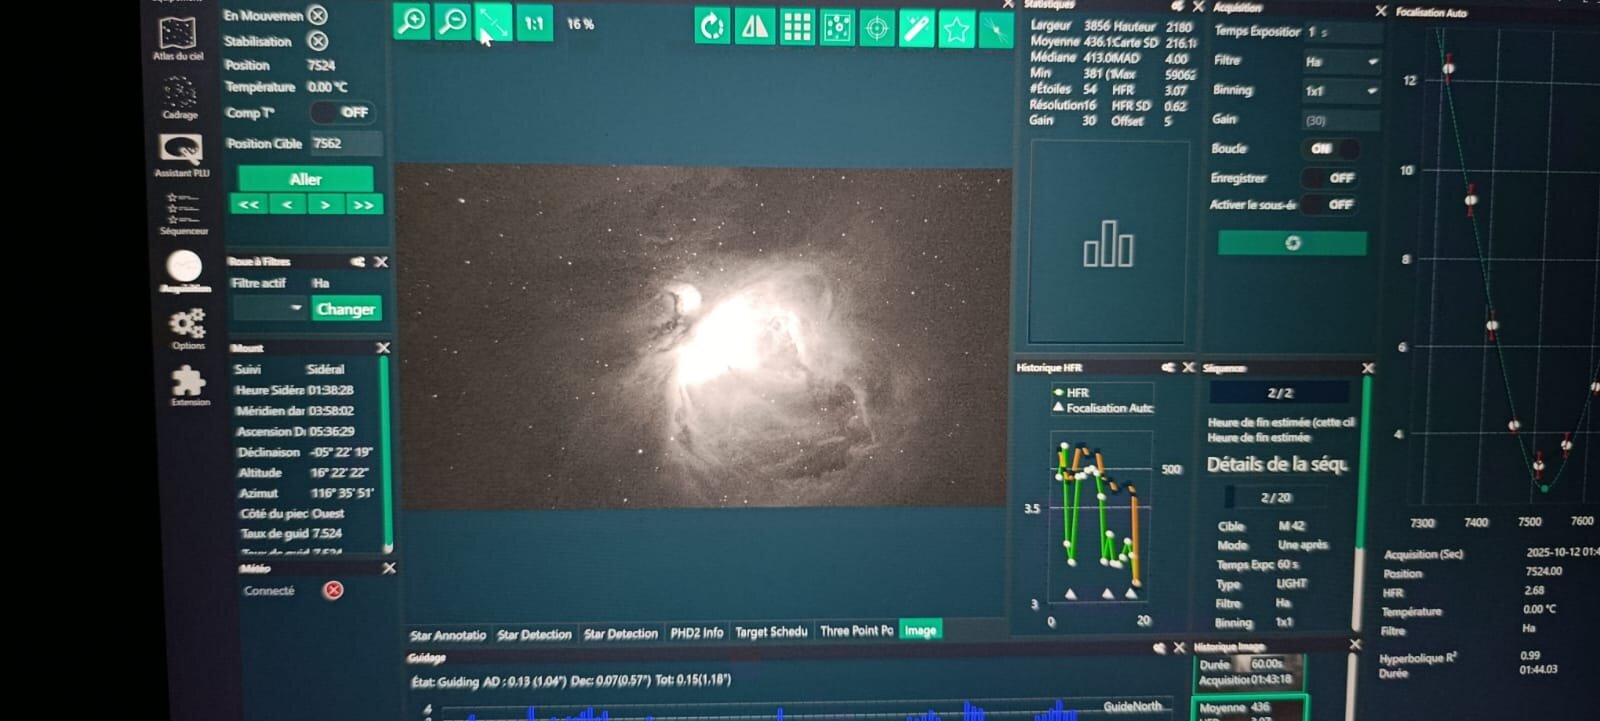Click the En Mouvement status indicator
1600x721 pixels.
click(317, 15)
